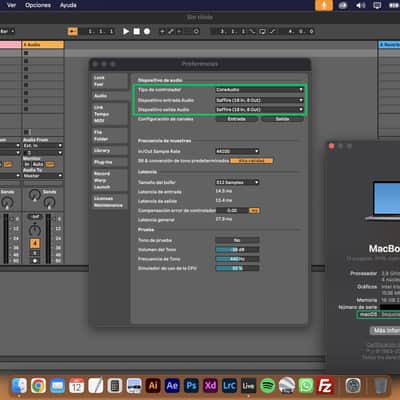Select the Licenses Maintenance preferences tab
400x400 pixels.
tap(109, 202)
